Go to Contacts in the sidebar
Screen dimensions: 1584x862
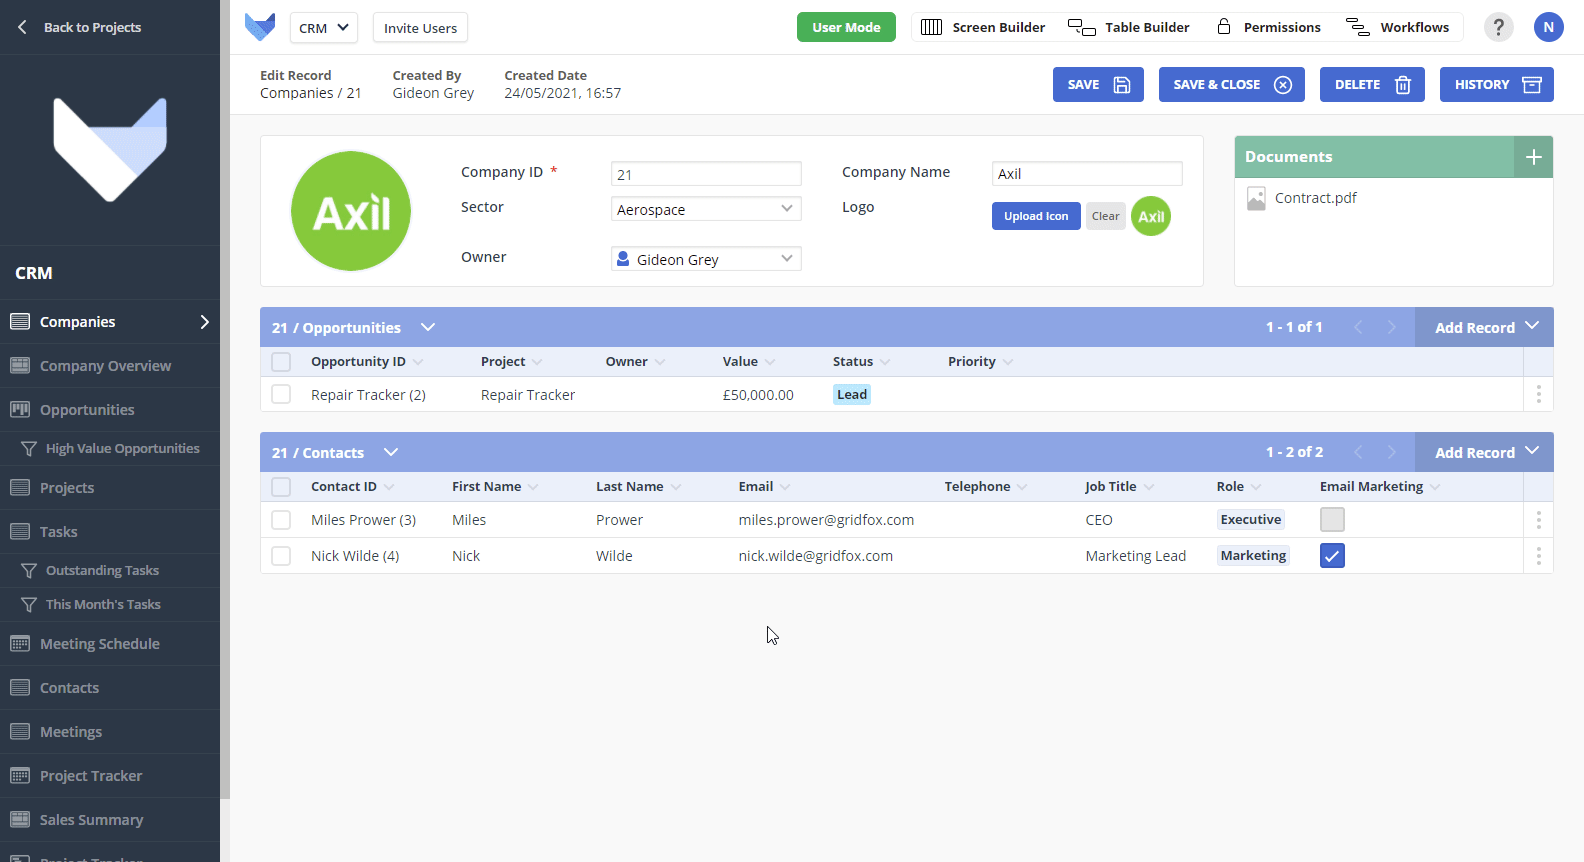pyautogui.click(x=110, y=688)
